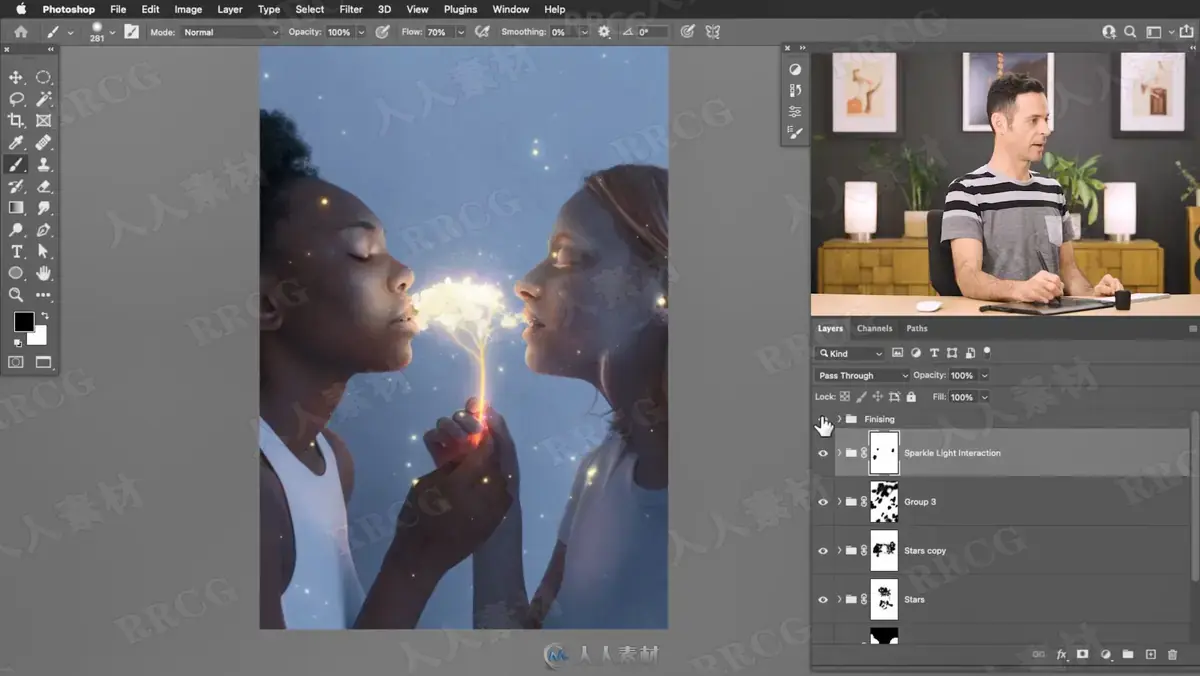Select the Healing Brush tool
This screenshot has width=1200, height=676.
pos(43,143)
